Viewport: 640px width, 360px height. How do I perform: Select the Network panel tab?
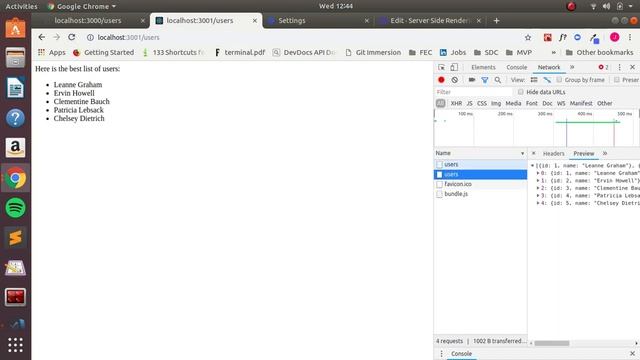[549, 67]
